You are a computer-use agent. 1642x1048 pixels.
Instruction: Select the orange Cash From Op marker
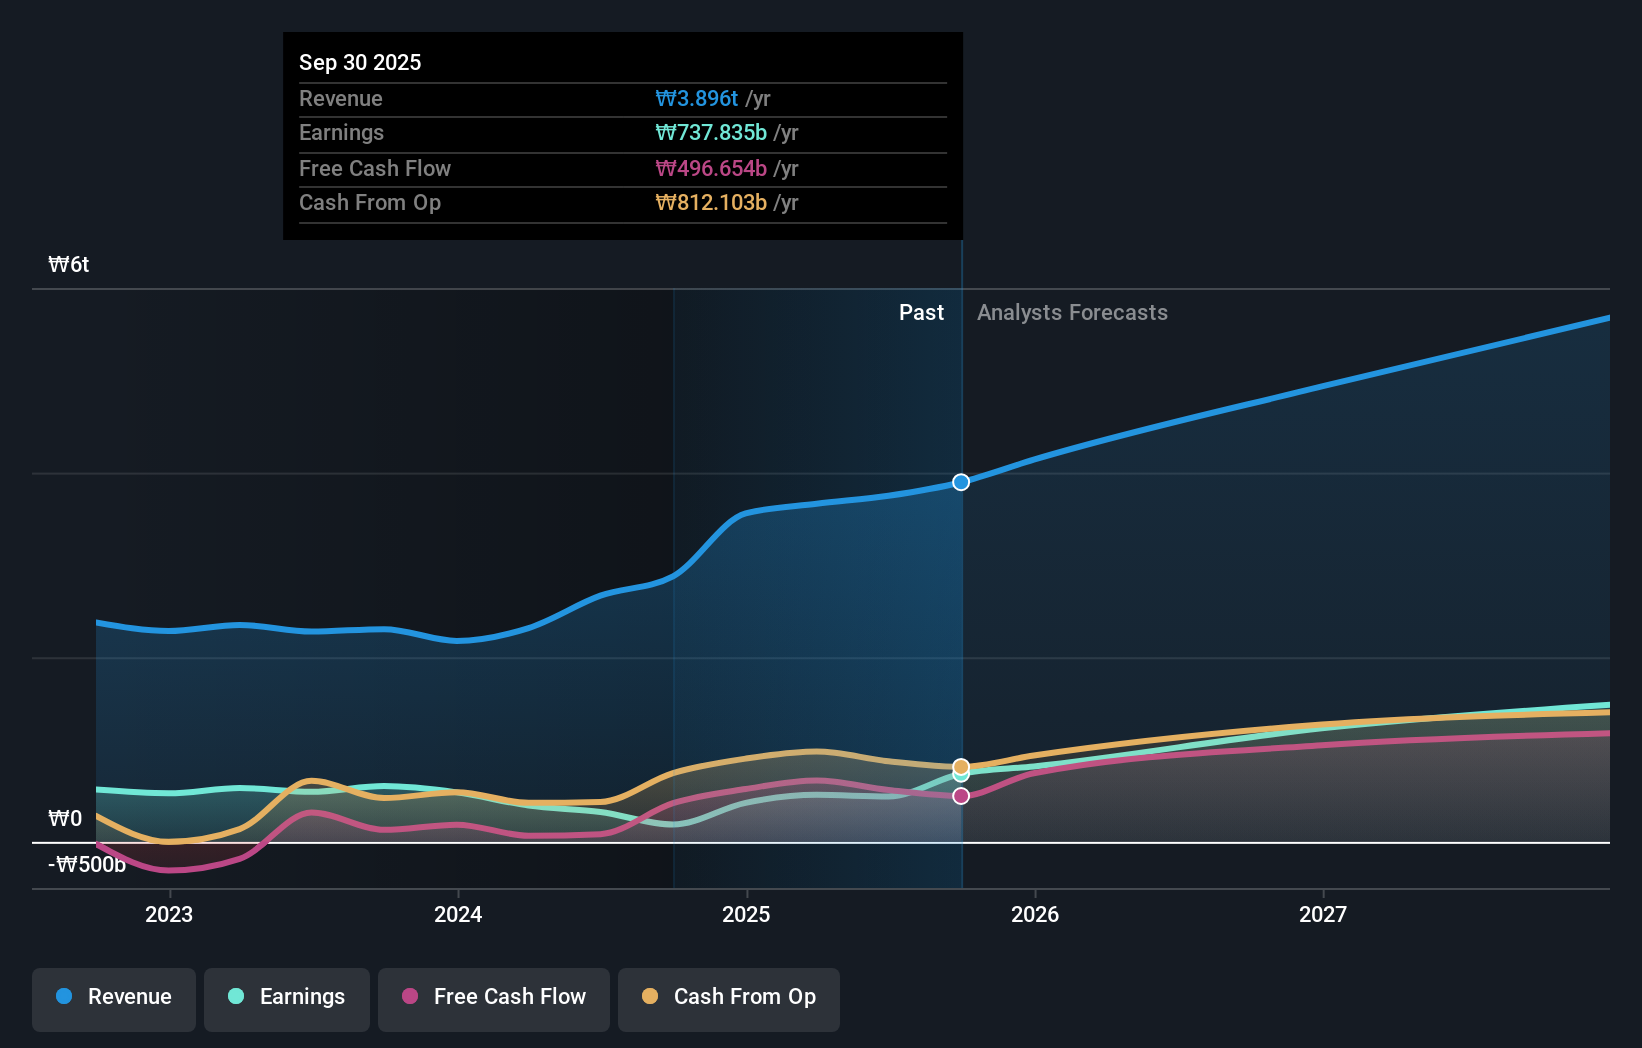point(960,764)
